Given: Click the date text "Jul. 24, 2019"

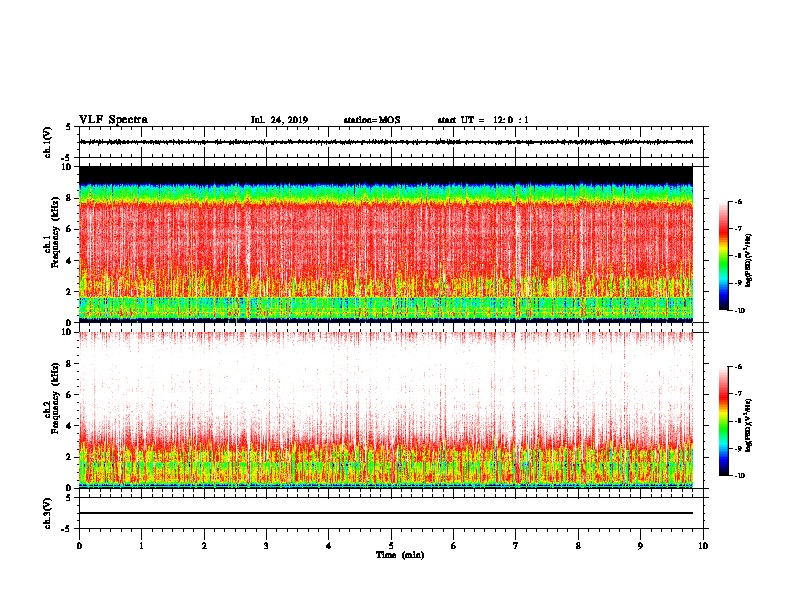Looking at the screenshot, I should pyautogui.click(x=279, y=120).
